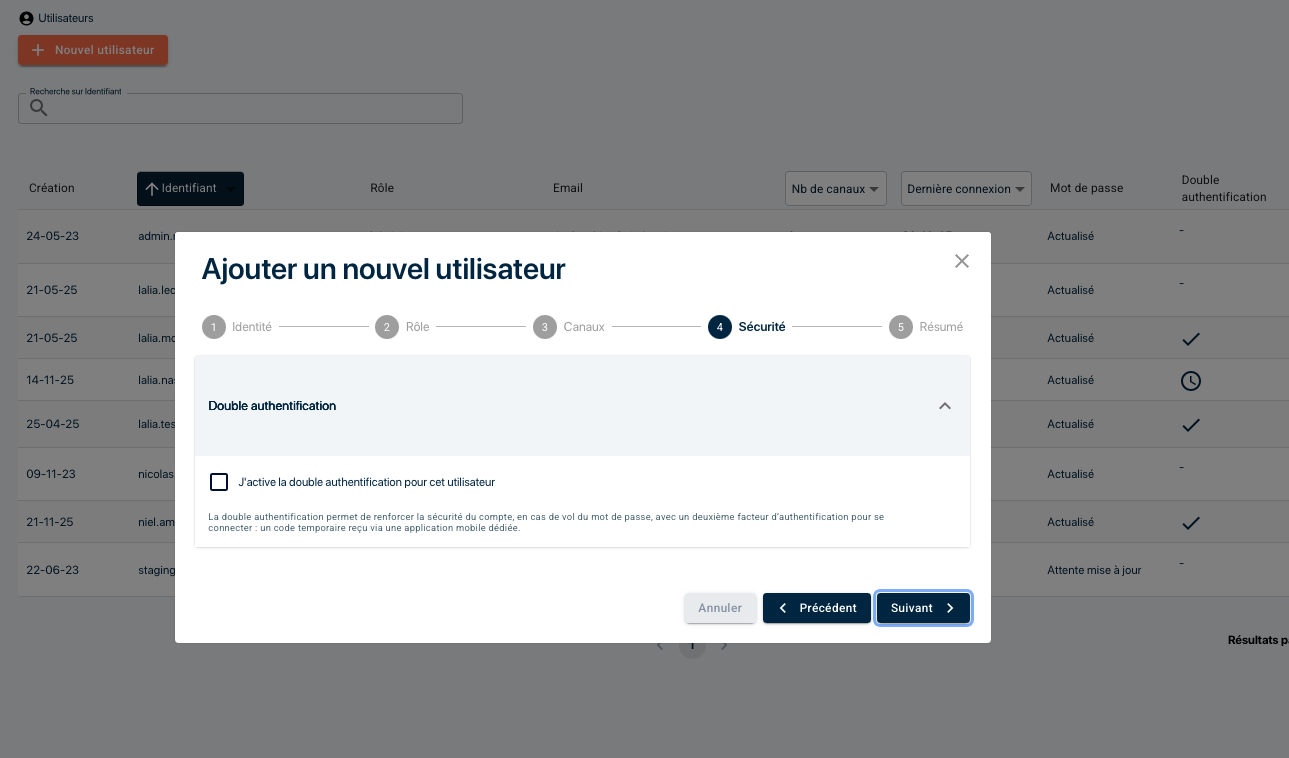The width and height of the screenshot is (1289, 758).
Task: Open the Dernière connexion dropdown
Action: pyautogui.click(x=966, y=189)
